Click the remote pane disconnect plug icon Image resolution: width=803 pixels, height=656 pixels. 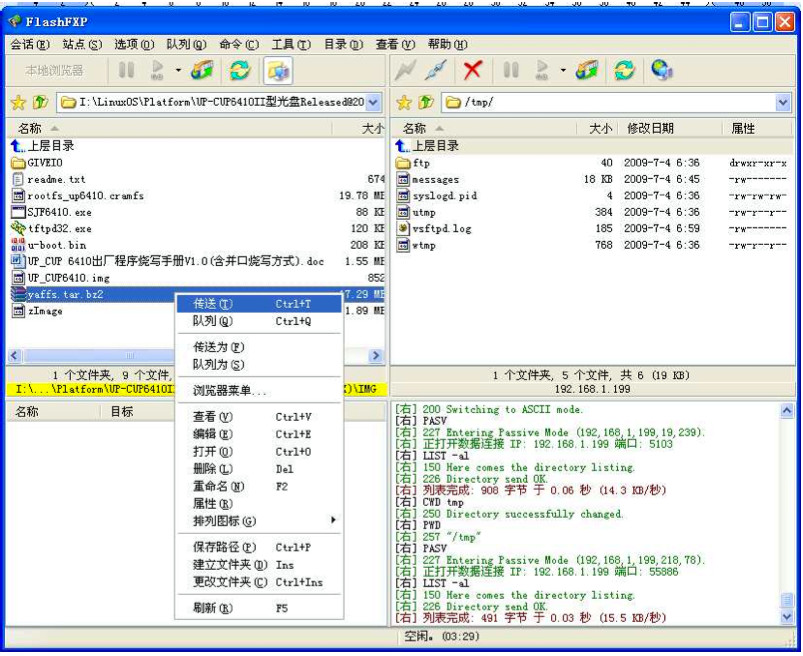coord(436,70)
